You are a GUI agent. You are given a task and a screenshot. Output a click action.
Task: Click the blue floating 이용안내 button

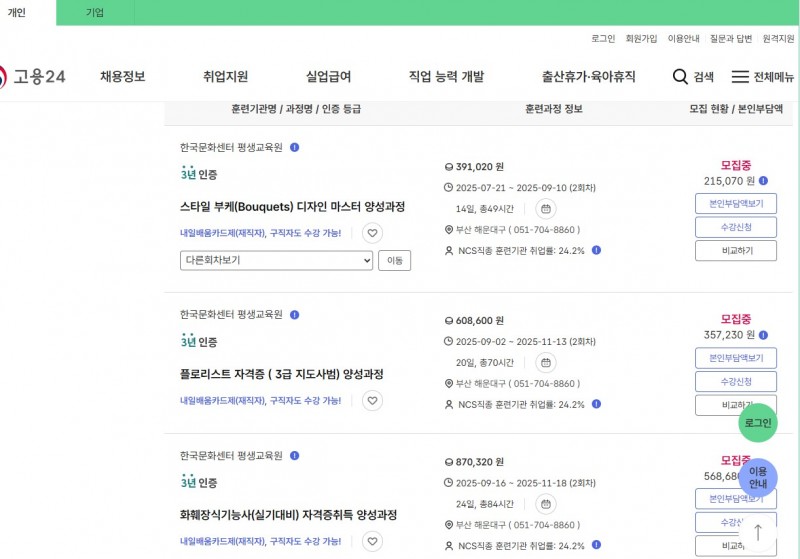point(758,477)
